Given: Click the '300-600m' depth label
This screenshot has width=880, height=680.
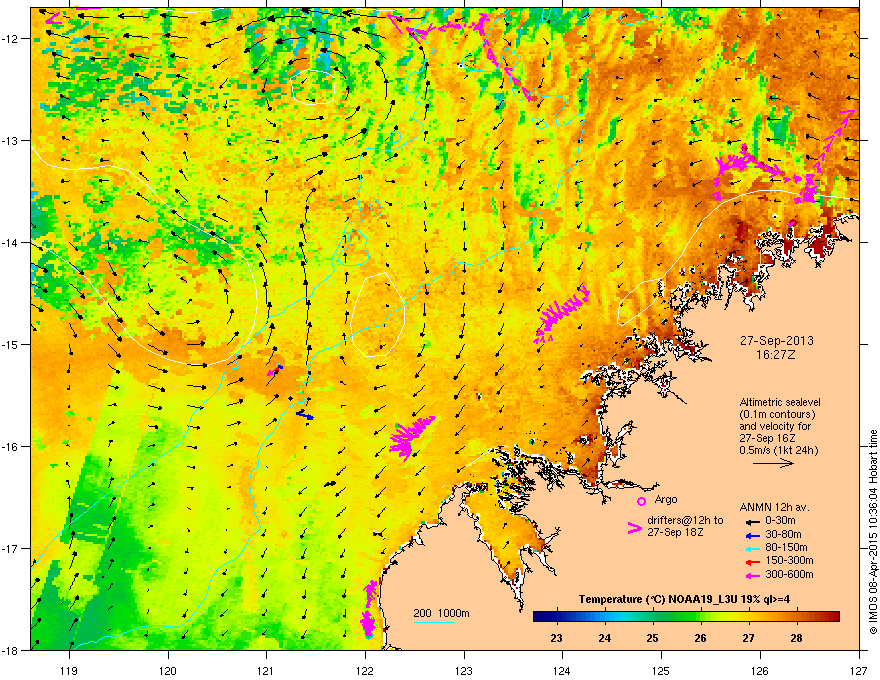Looking at the screenshot, I should [789, 574].
